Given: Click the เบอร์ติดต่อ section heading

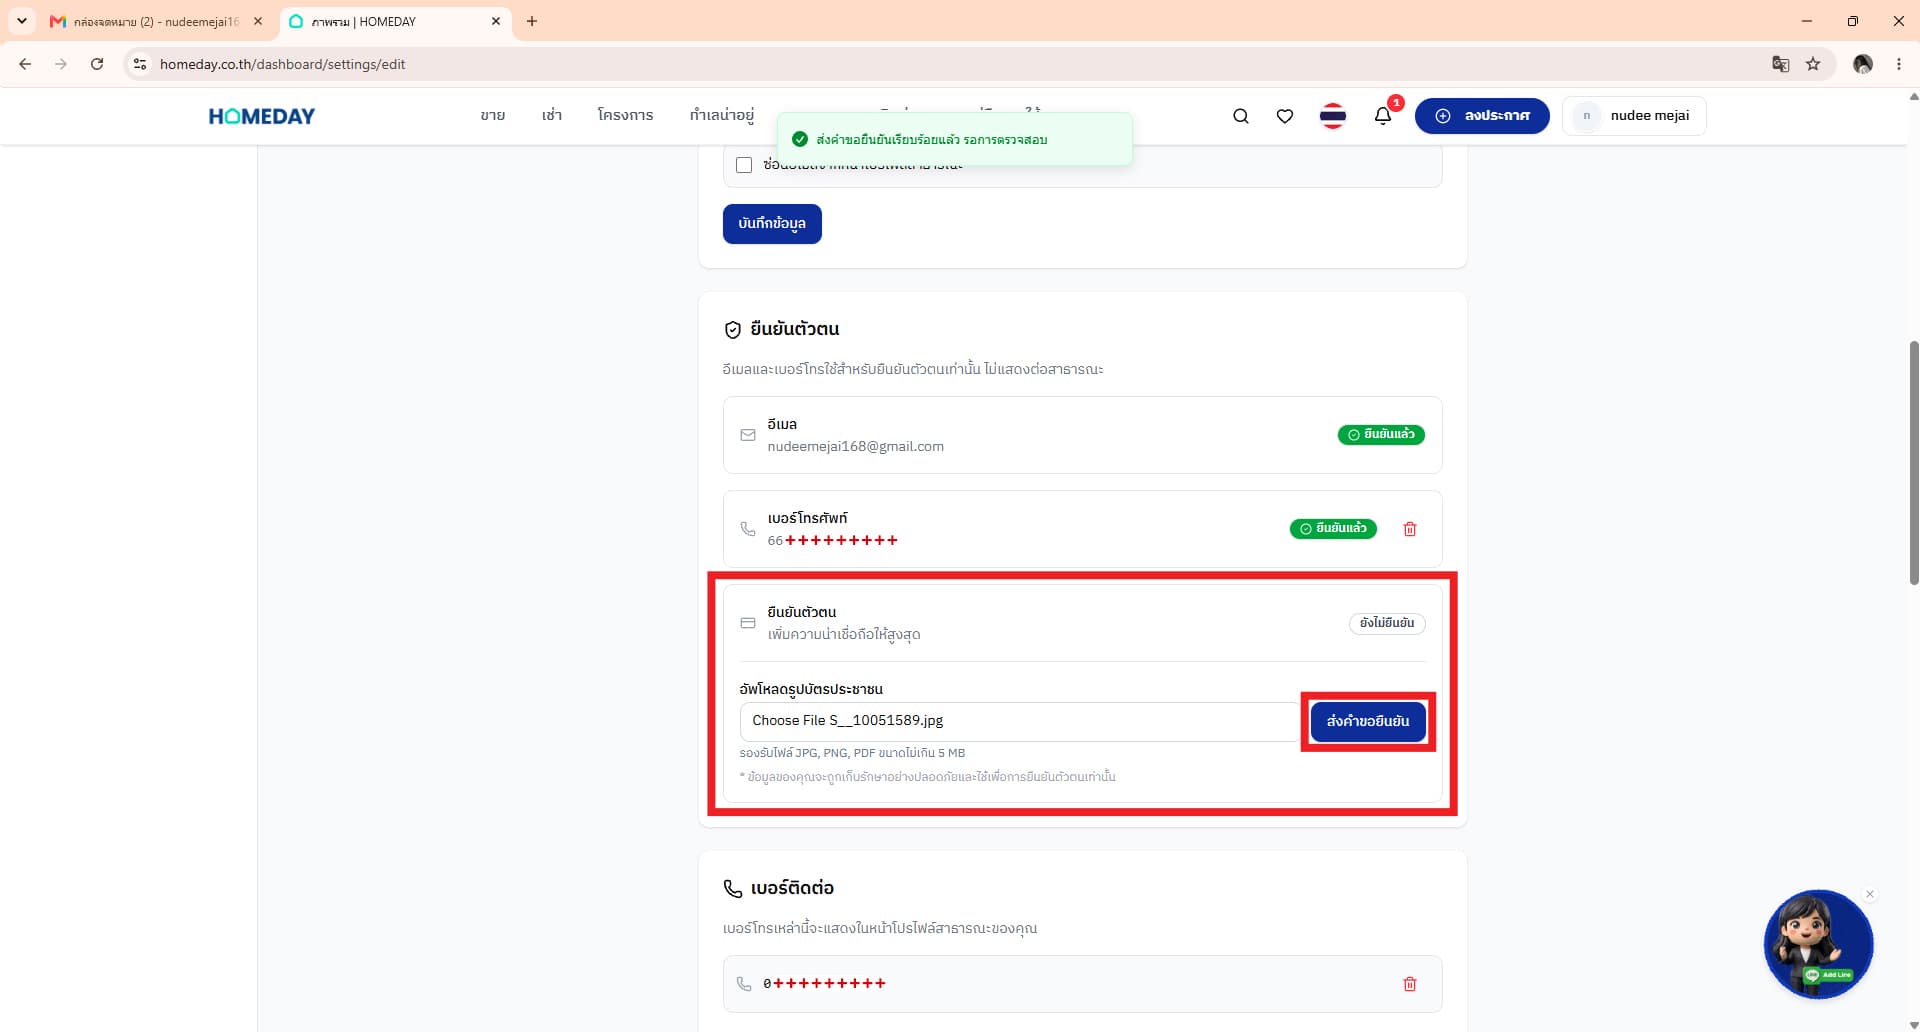Looking at the screenshot, I should pyautogui.click(x=792, y=888).
